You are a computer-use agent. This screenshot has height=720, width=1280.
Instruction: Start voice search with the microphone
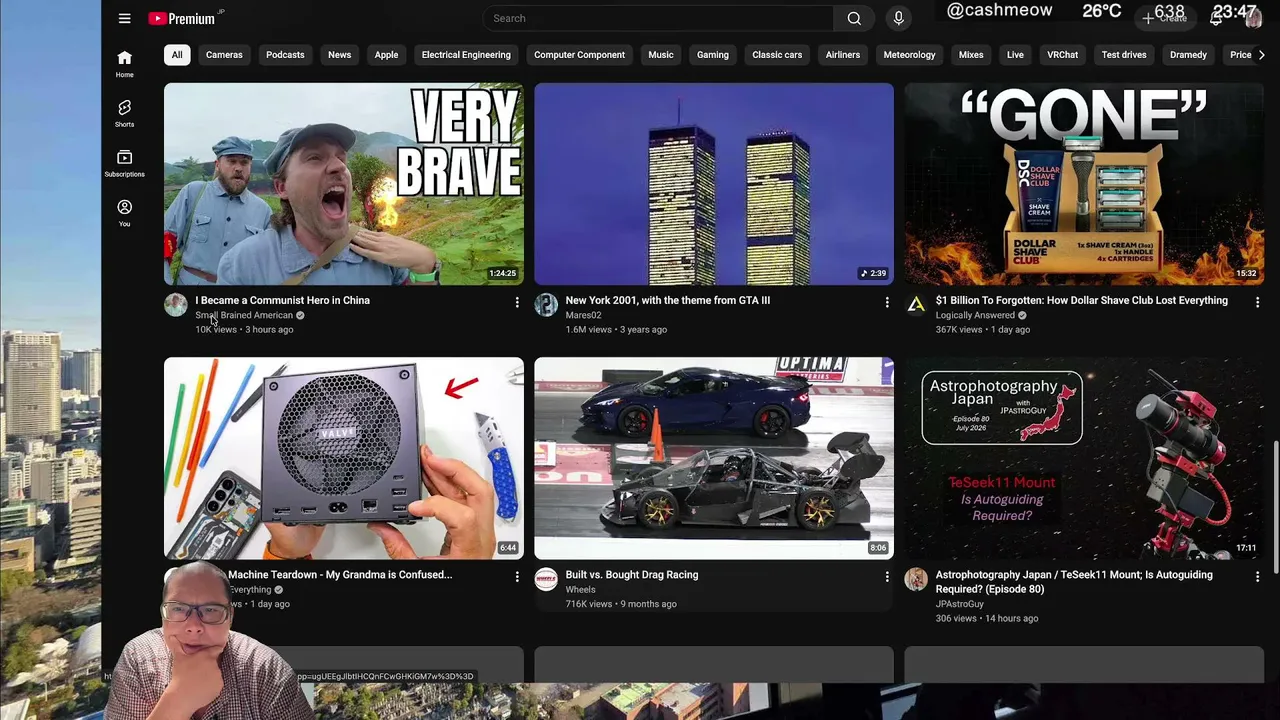tap(898, 18)
